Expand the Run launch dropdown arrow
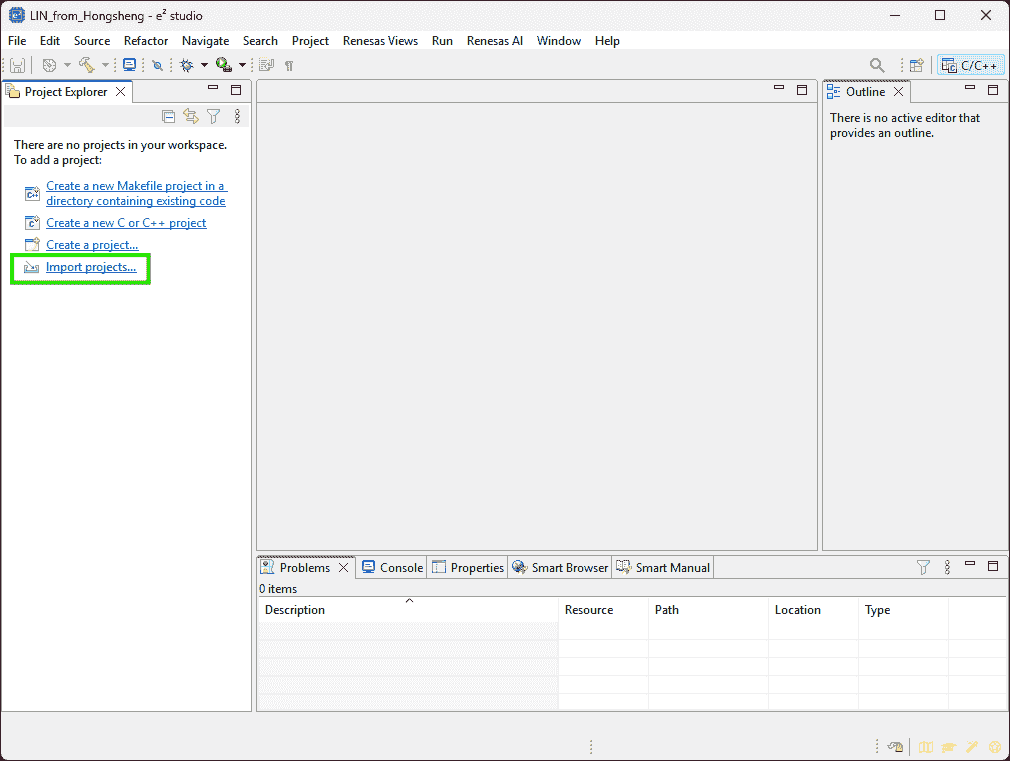The width and height of the screenshot is (1010, 761). pos(242,65)
